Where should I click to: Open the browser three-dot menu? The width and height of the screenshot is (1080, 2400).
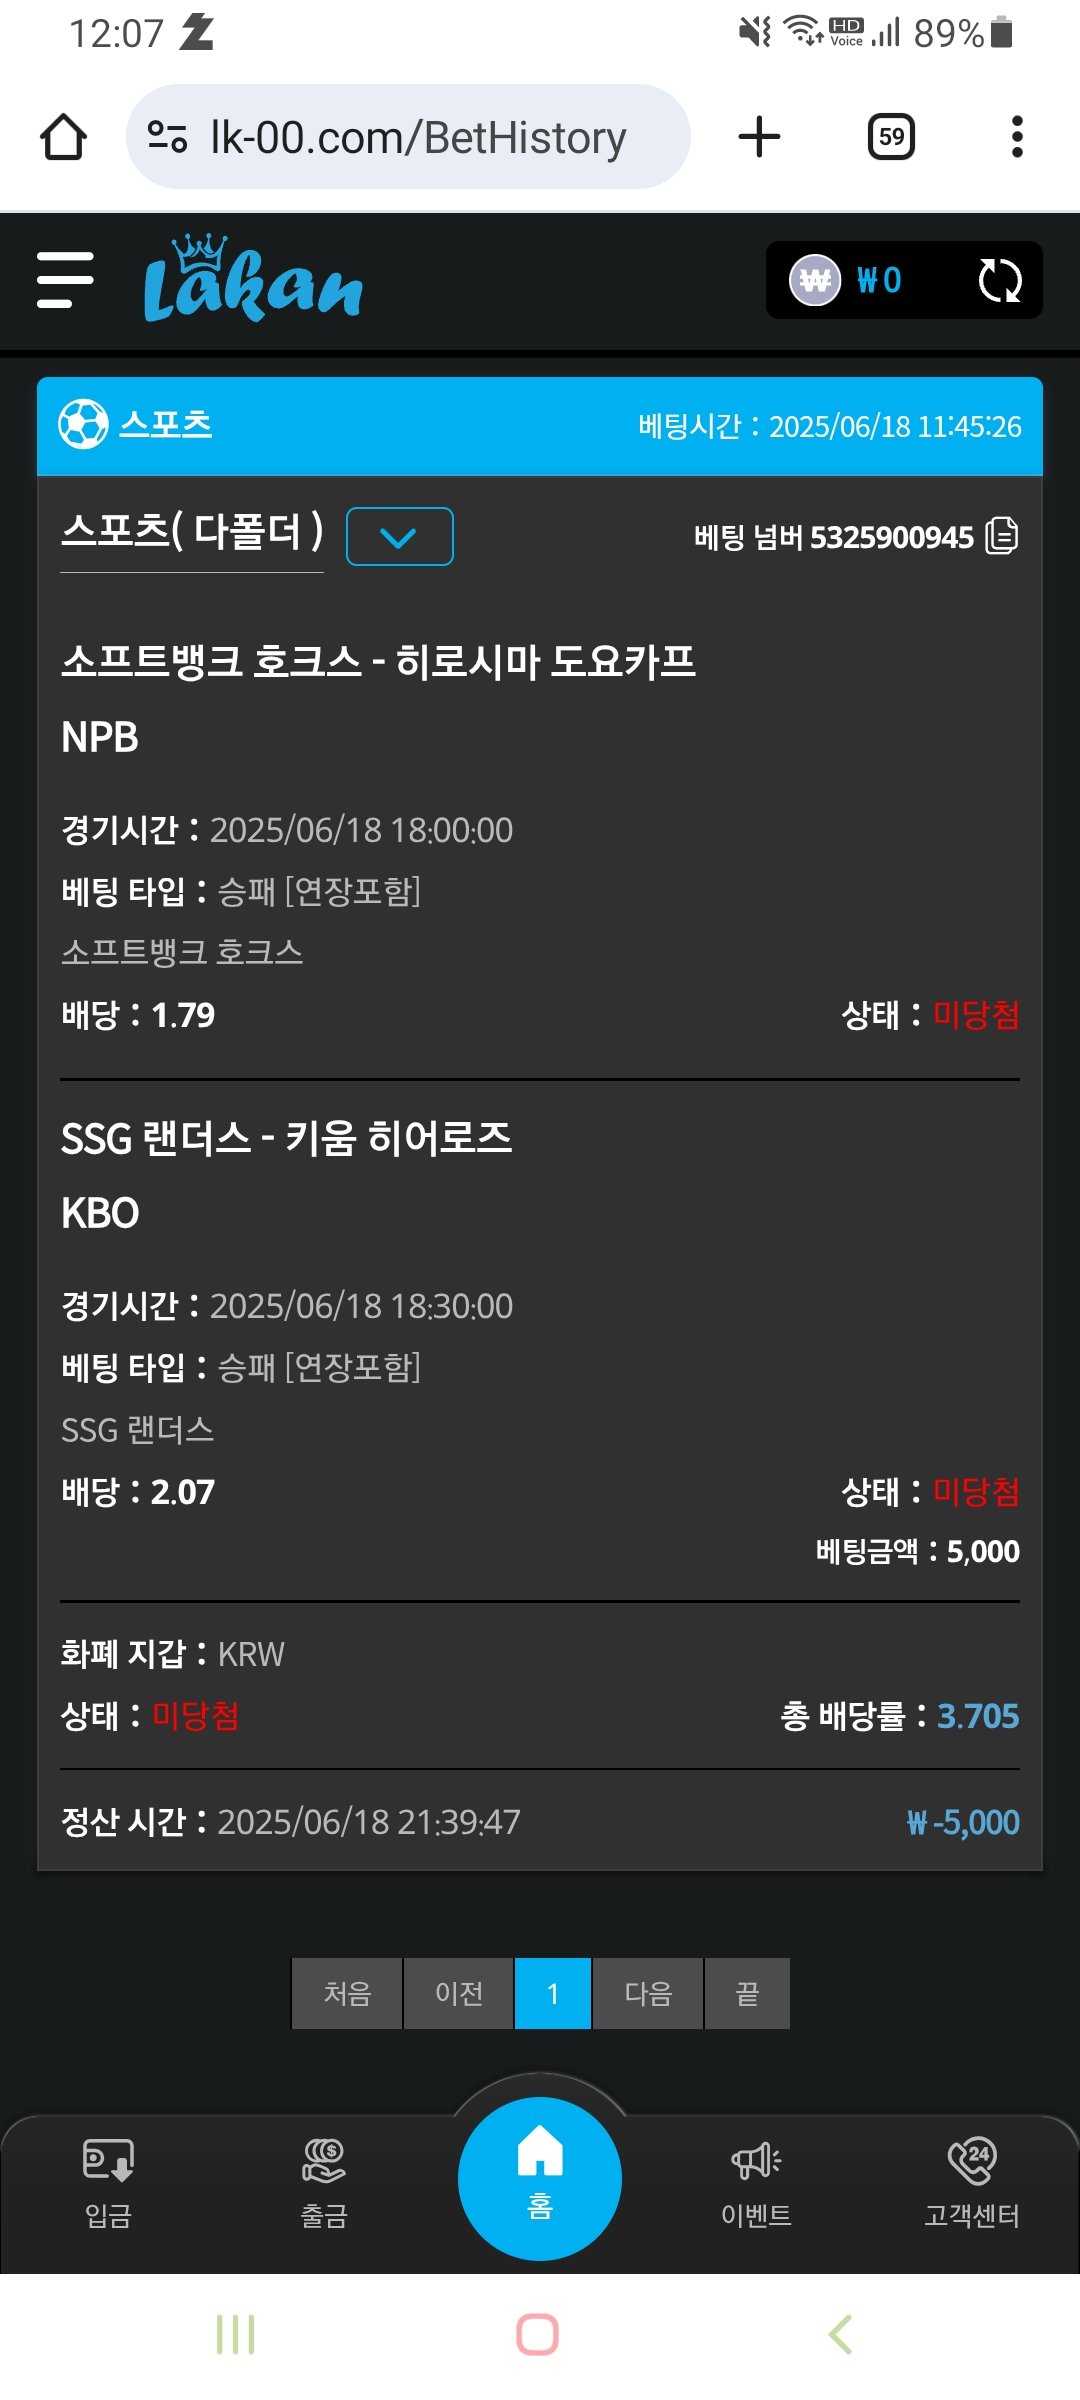1017,137
